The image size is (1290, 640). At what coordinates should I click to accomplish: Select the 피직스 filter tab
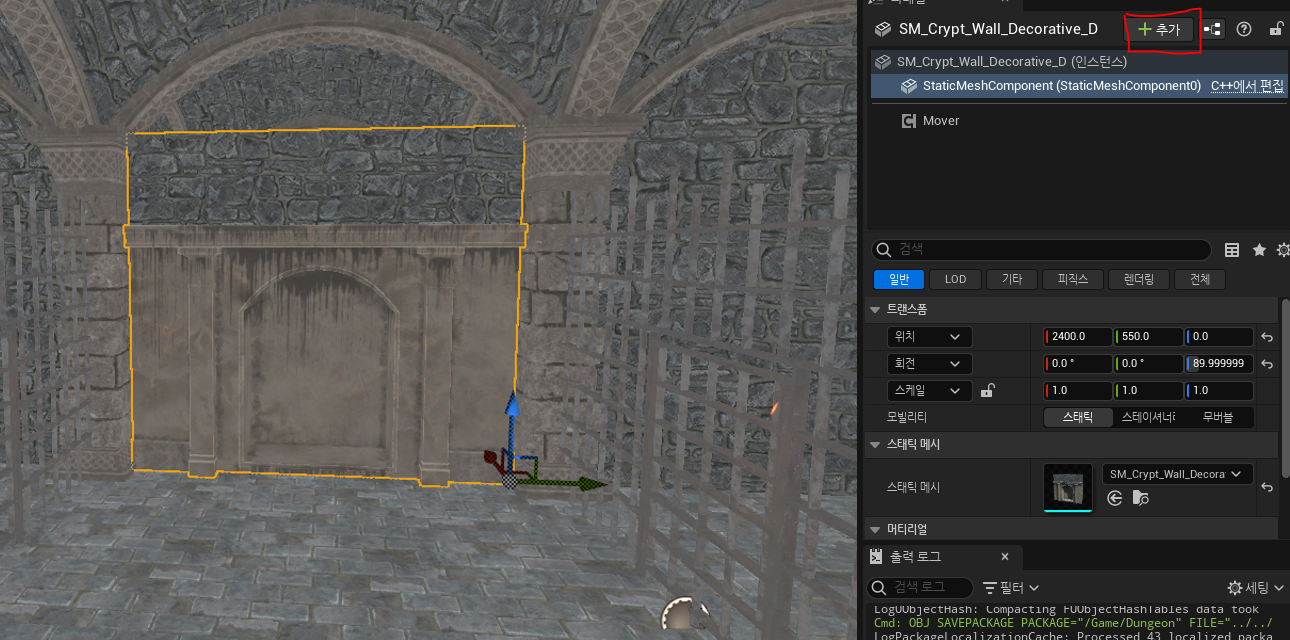(1072, 280)
